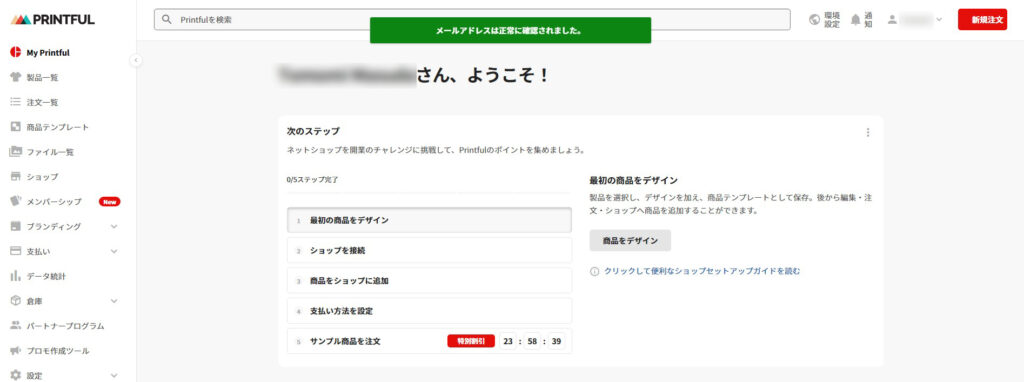The height and width of the screenshot is (382, 1024).
Task: Click the 設定 gear icon
Action: click(16, 375)
